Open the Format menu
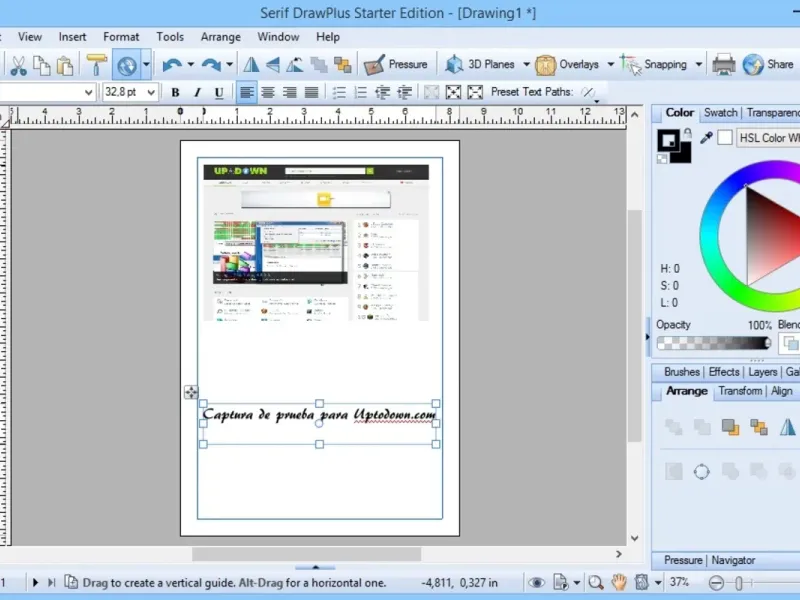 [x=121, y=37]
